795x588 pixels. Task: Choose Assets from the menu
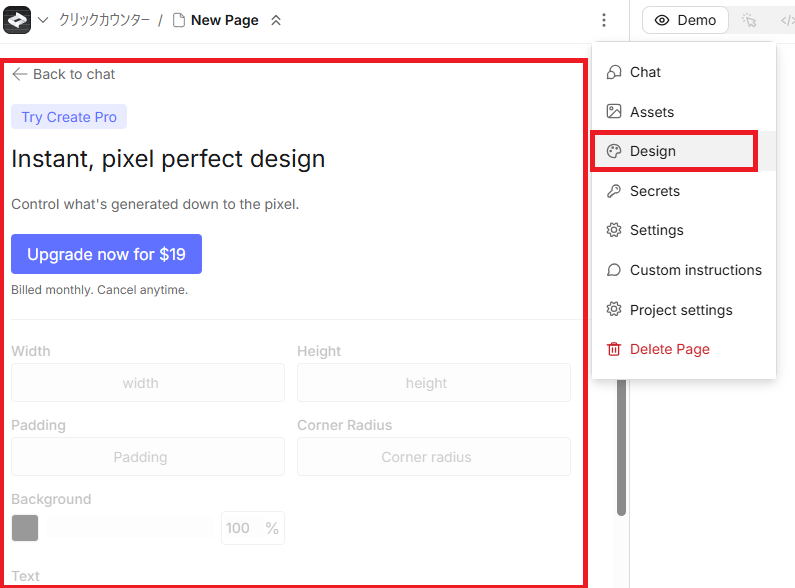(683, 112)
